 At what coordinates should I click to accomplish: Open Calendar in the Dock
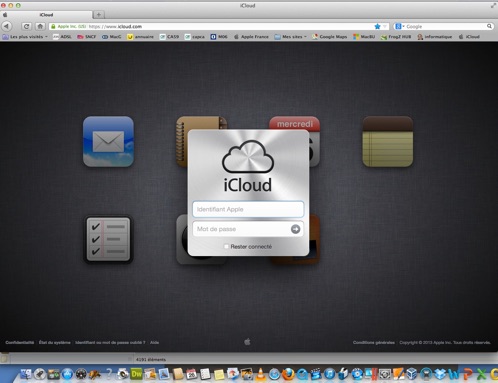[192, 374]
